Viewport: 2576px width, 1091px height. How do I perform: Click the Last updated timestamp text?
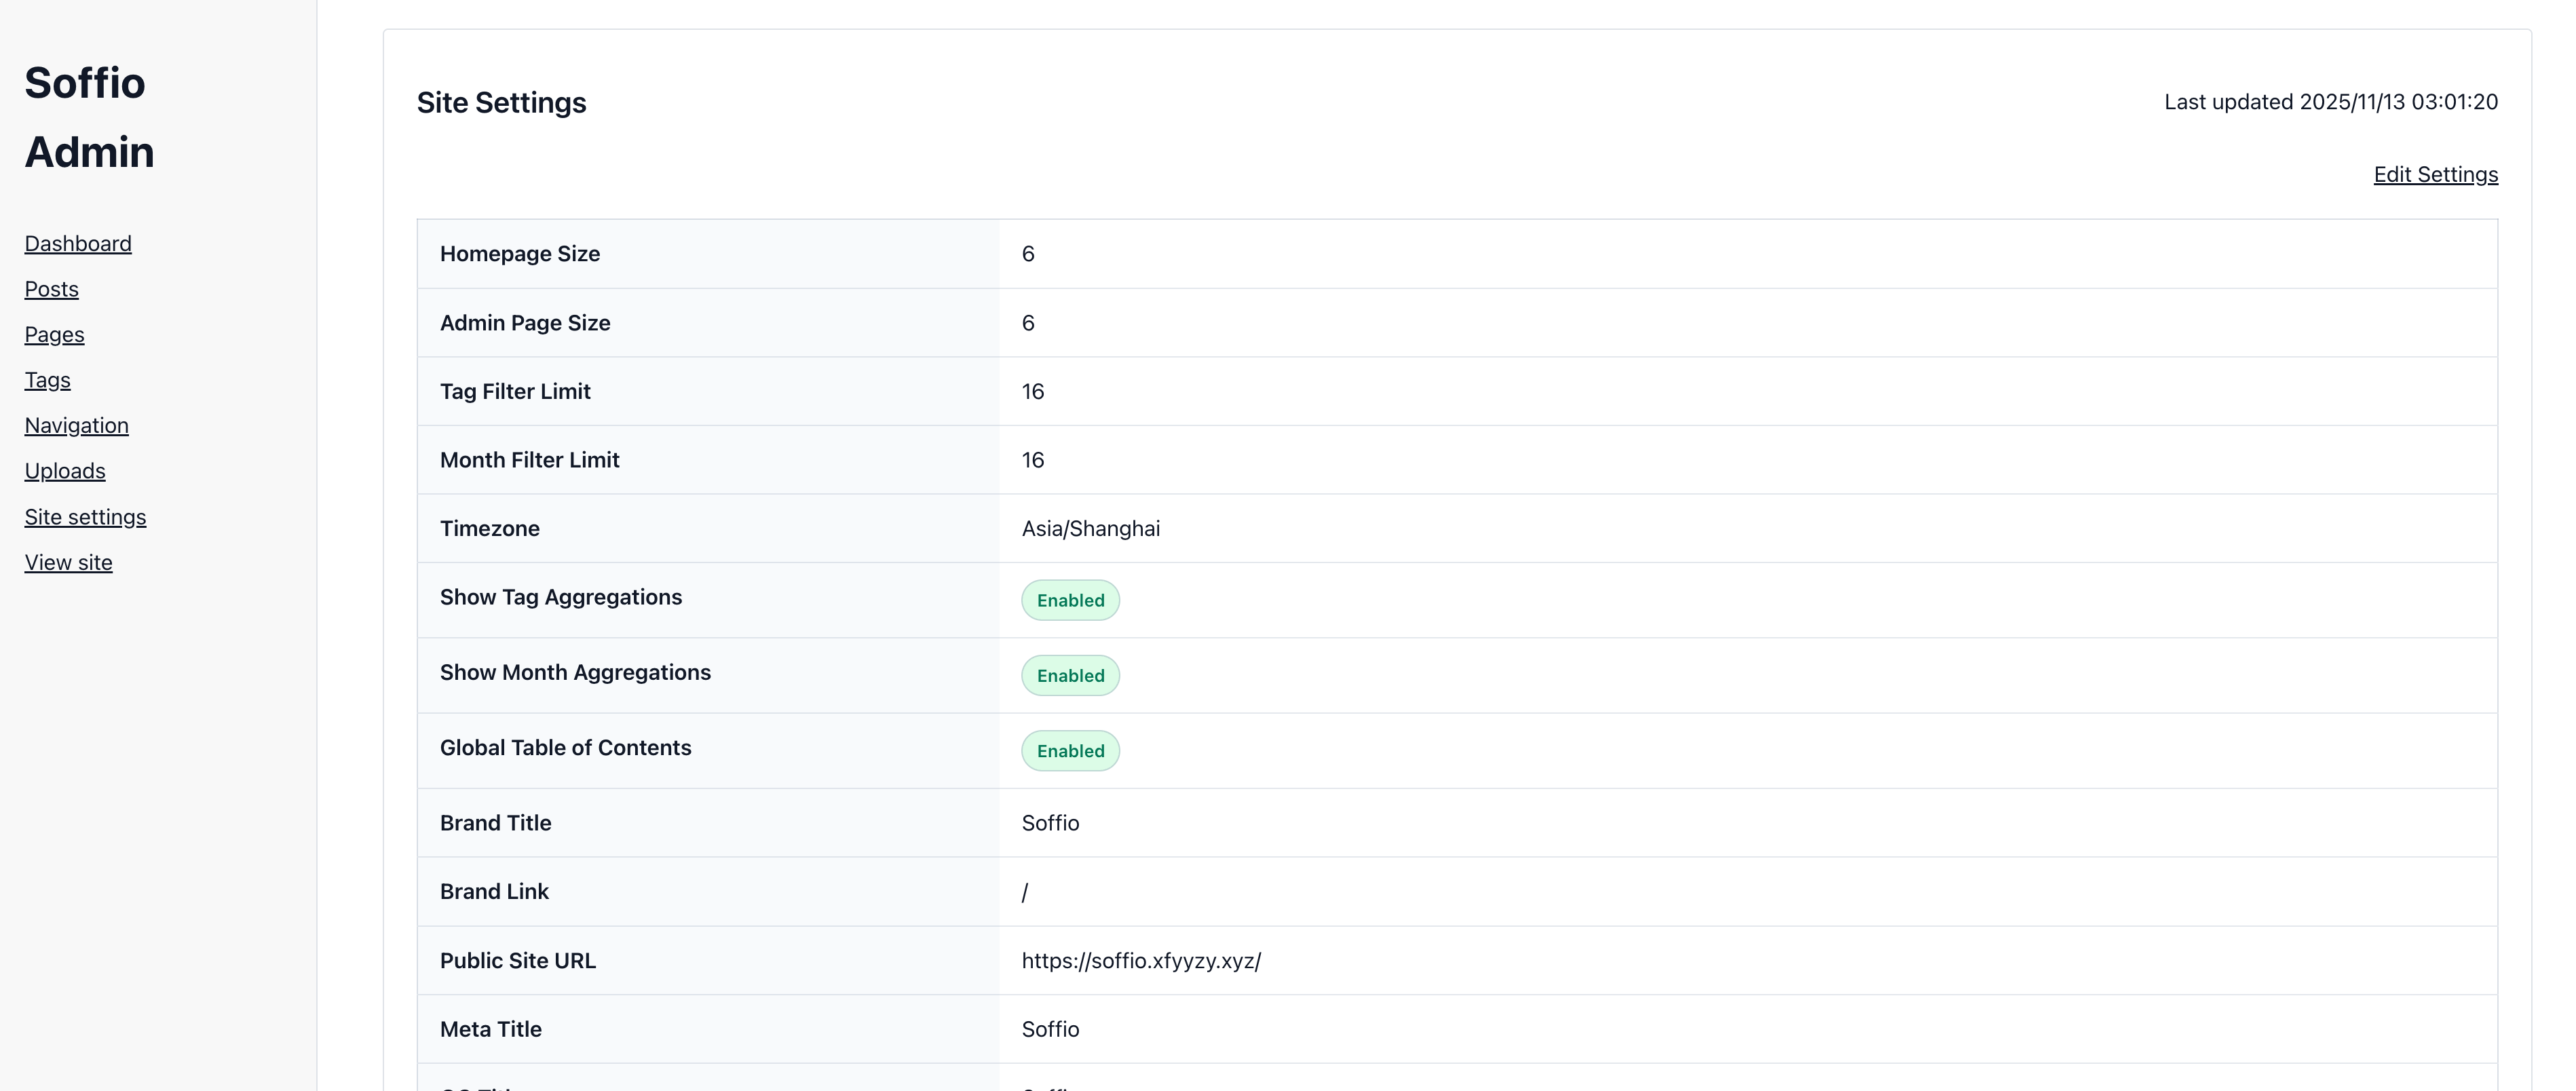(2330, 102)
